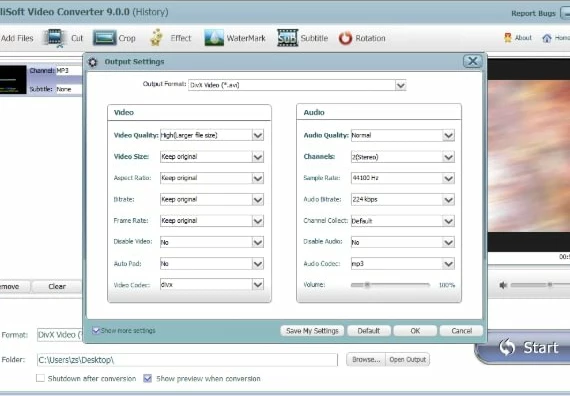Enable Shutdown after conversion checkbox
Image resolution: width=570 pixels, height=396 pixels.
click(40, 378)
